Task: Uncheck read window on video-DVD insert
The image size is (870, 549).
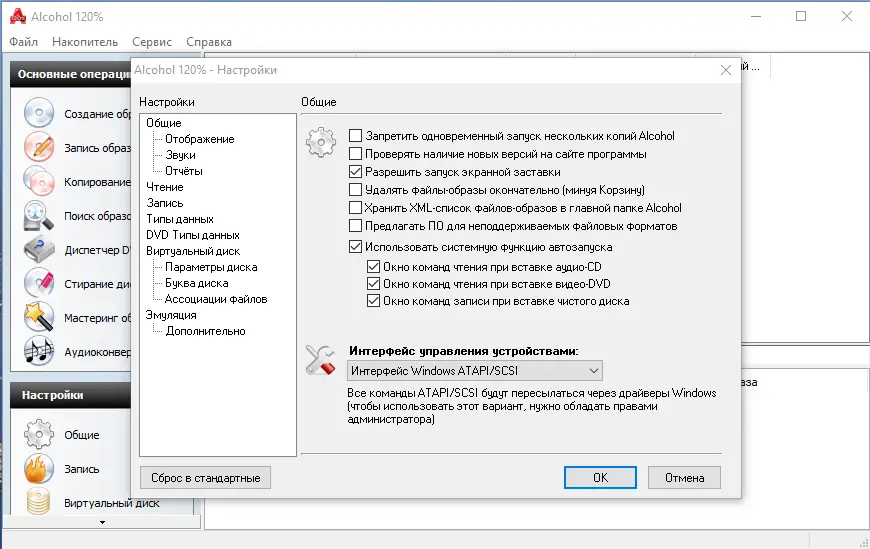Action: 373,284
